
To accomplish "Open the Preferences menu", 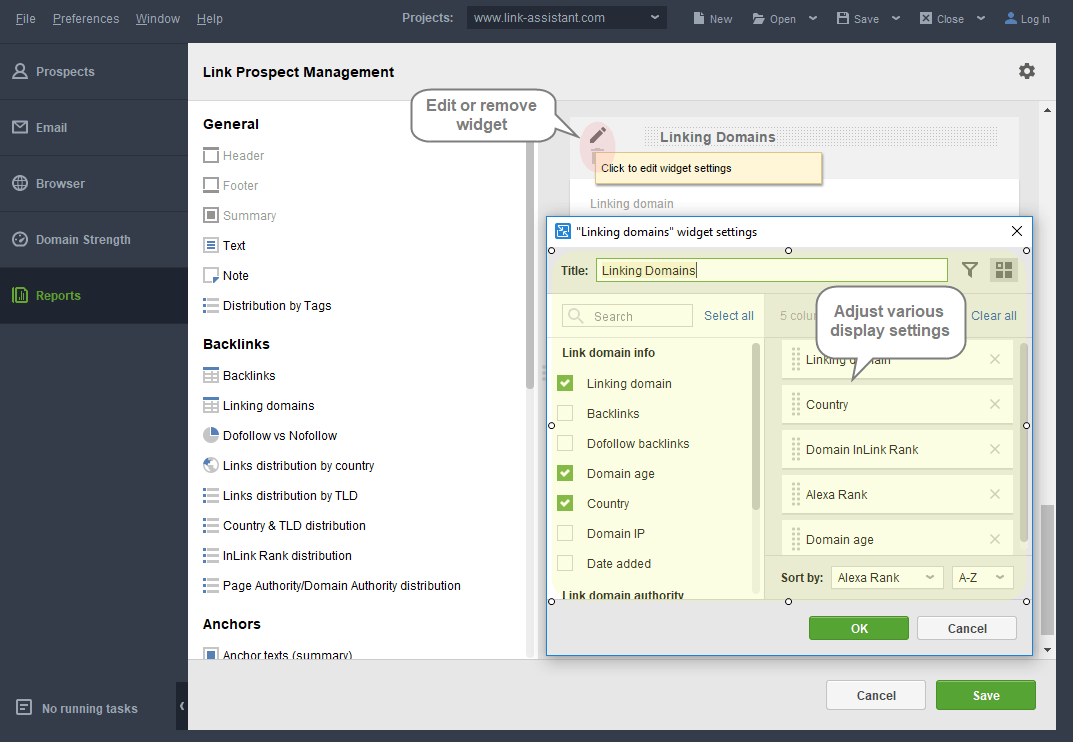I will 86,18.
